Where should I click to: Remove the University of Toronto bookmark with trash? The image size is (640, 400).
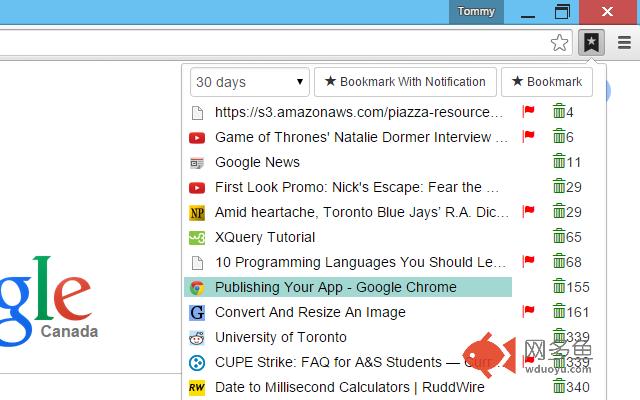[x=559, y=337]
